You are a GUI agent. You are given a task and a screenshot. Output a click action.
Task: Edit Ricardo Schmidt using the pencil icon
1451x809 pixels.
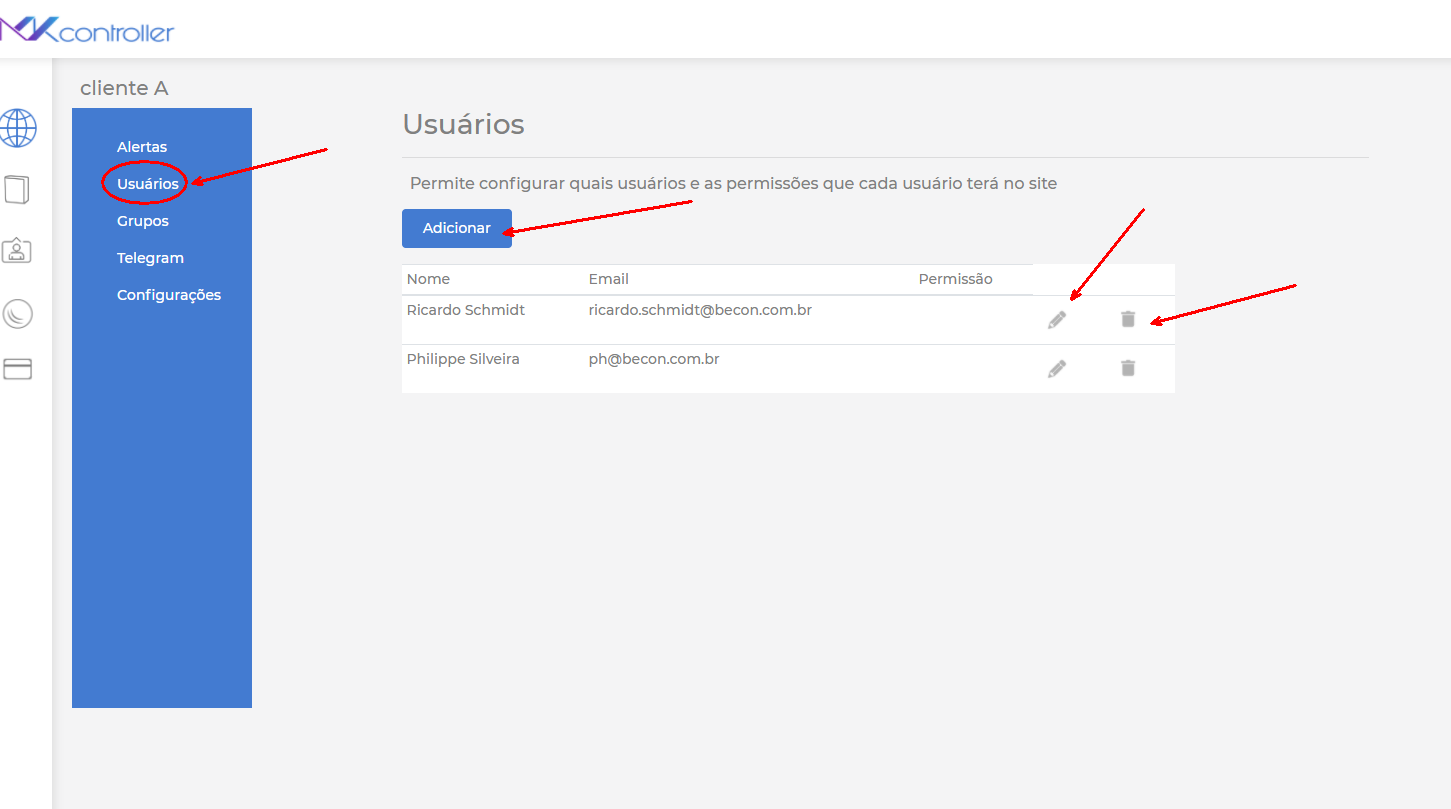(1057, 318)
